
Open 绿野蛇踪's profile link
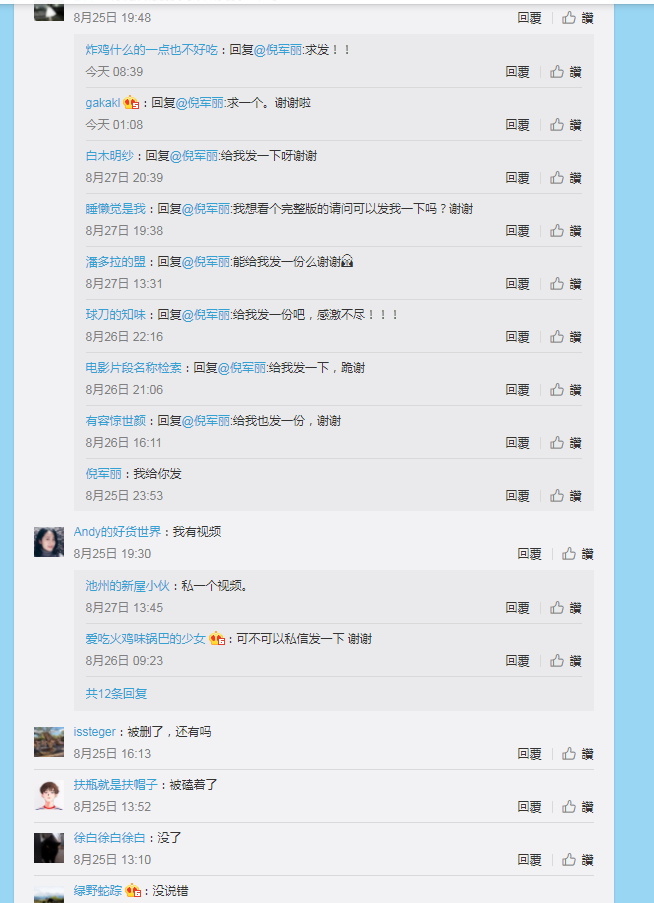[98, 891]
